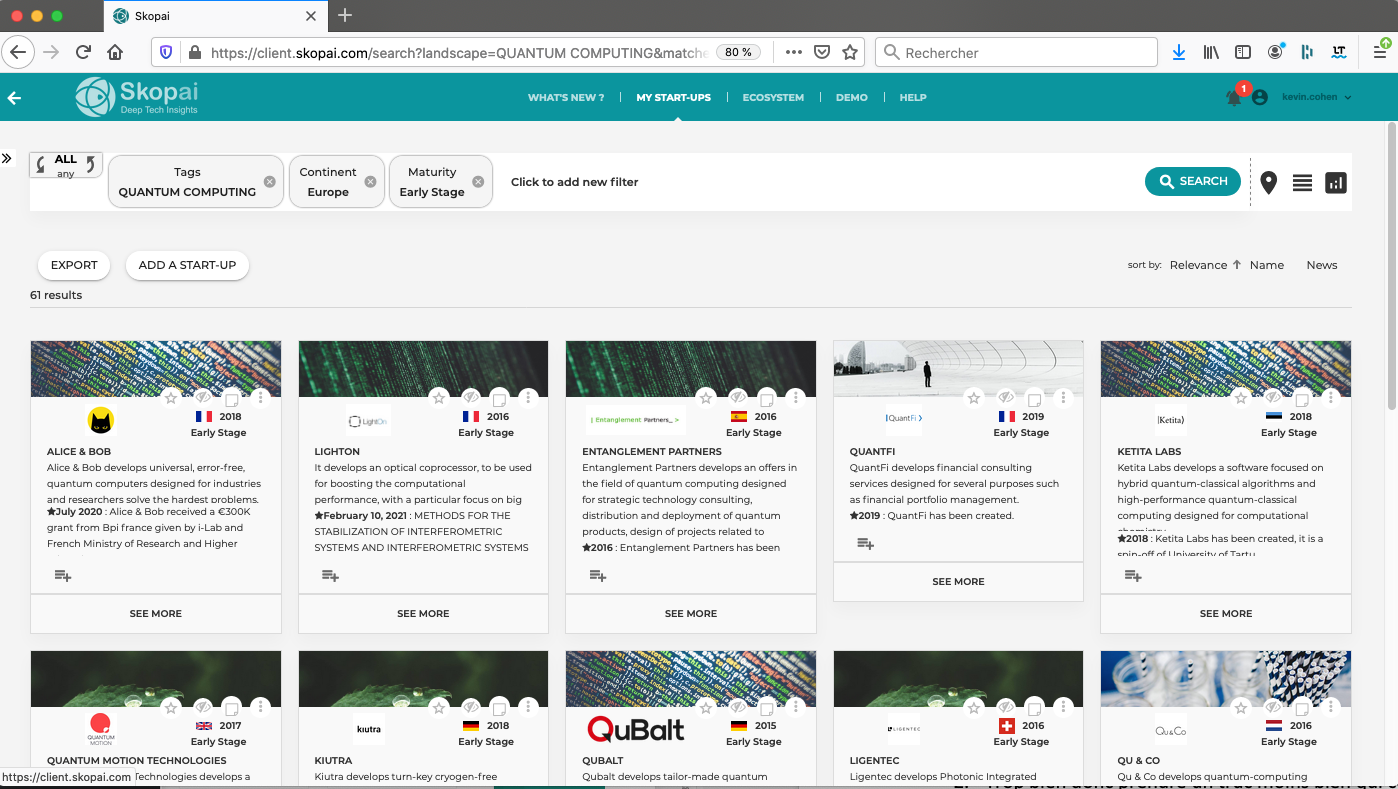Open the QuantFi card banner image
Image resolution: width=1398 pixels, height=789 pixels.
point(958,369)
